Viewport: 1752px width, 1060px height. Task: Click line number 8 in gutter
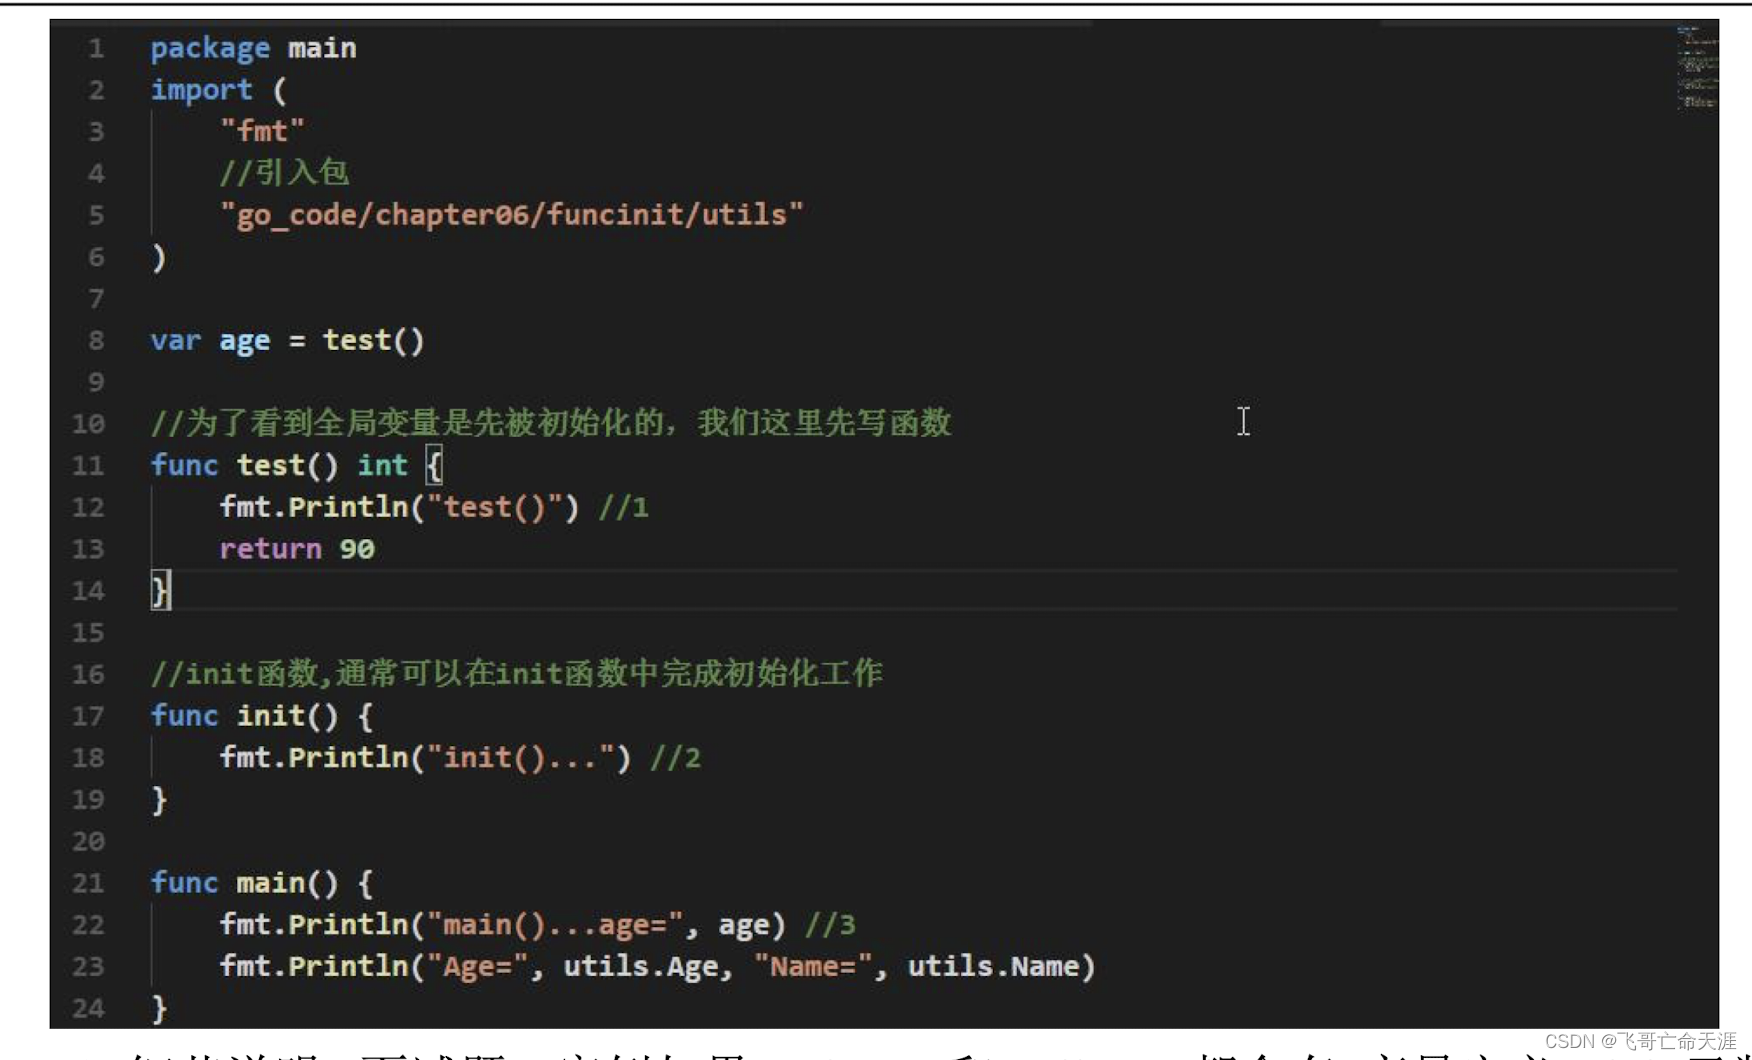tap(96, 341)
